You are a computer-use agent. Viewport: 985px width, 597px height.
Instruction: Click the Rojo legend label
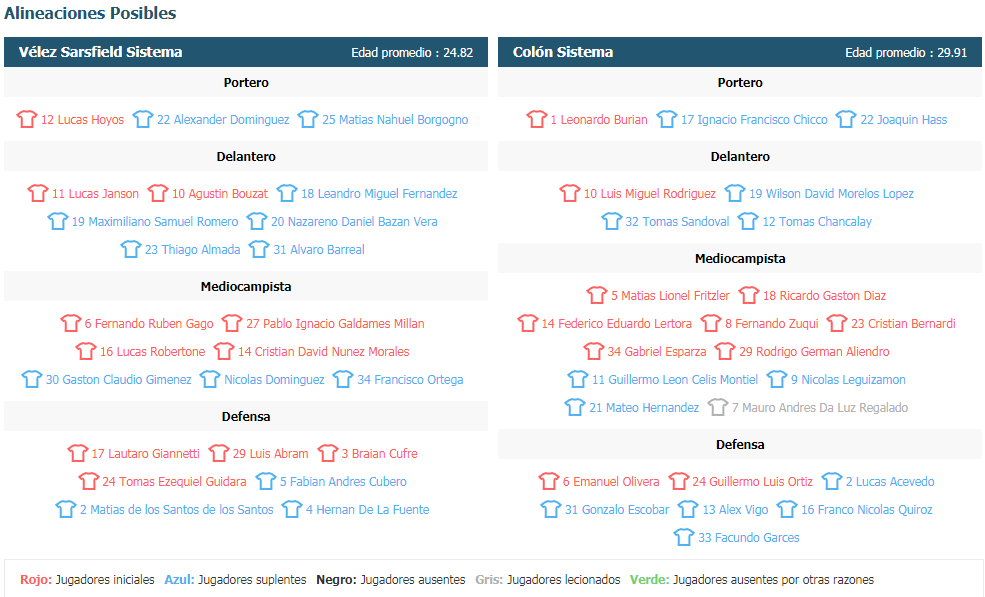click(36, 580)
